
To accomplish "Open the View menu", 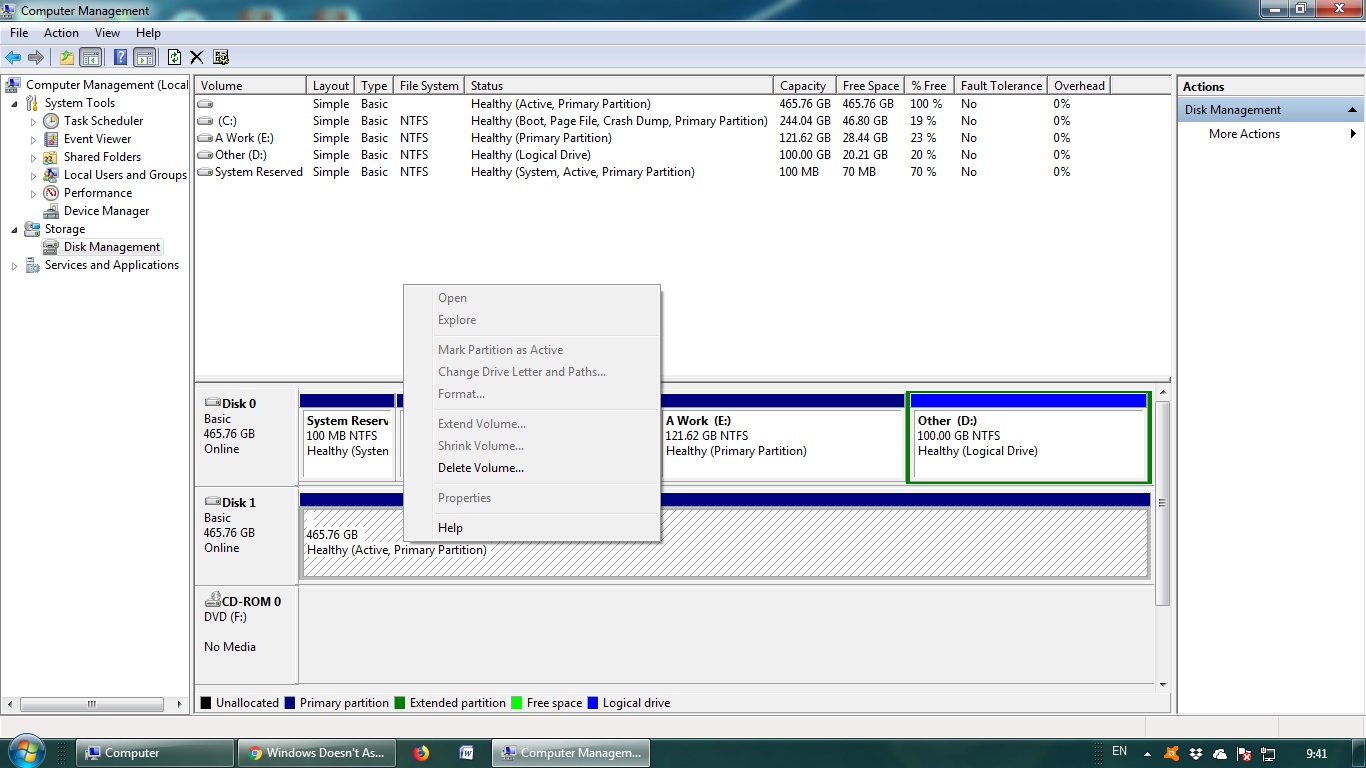I will 107,33.
